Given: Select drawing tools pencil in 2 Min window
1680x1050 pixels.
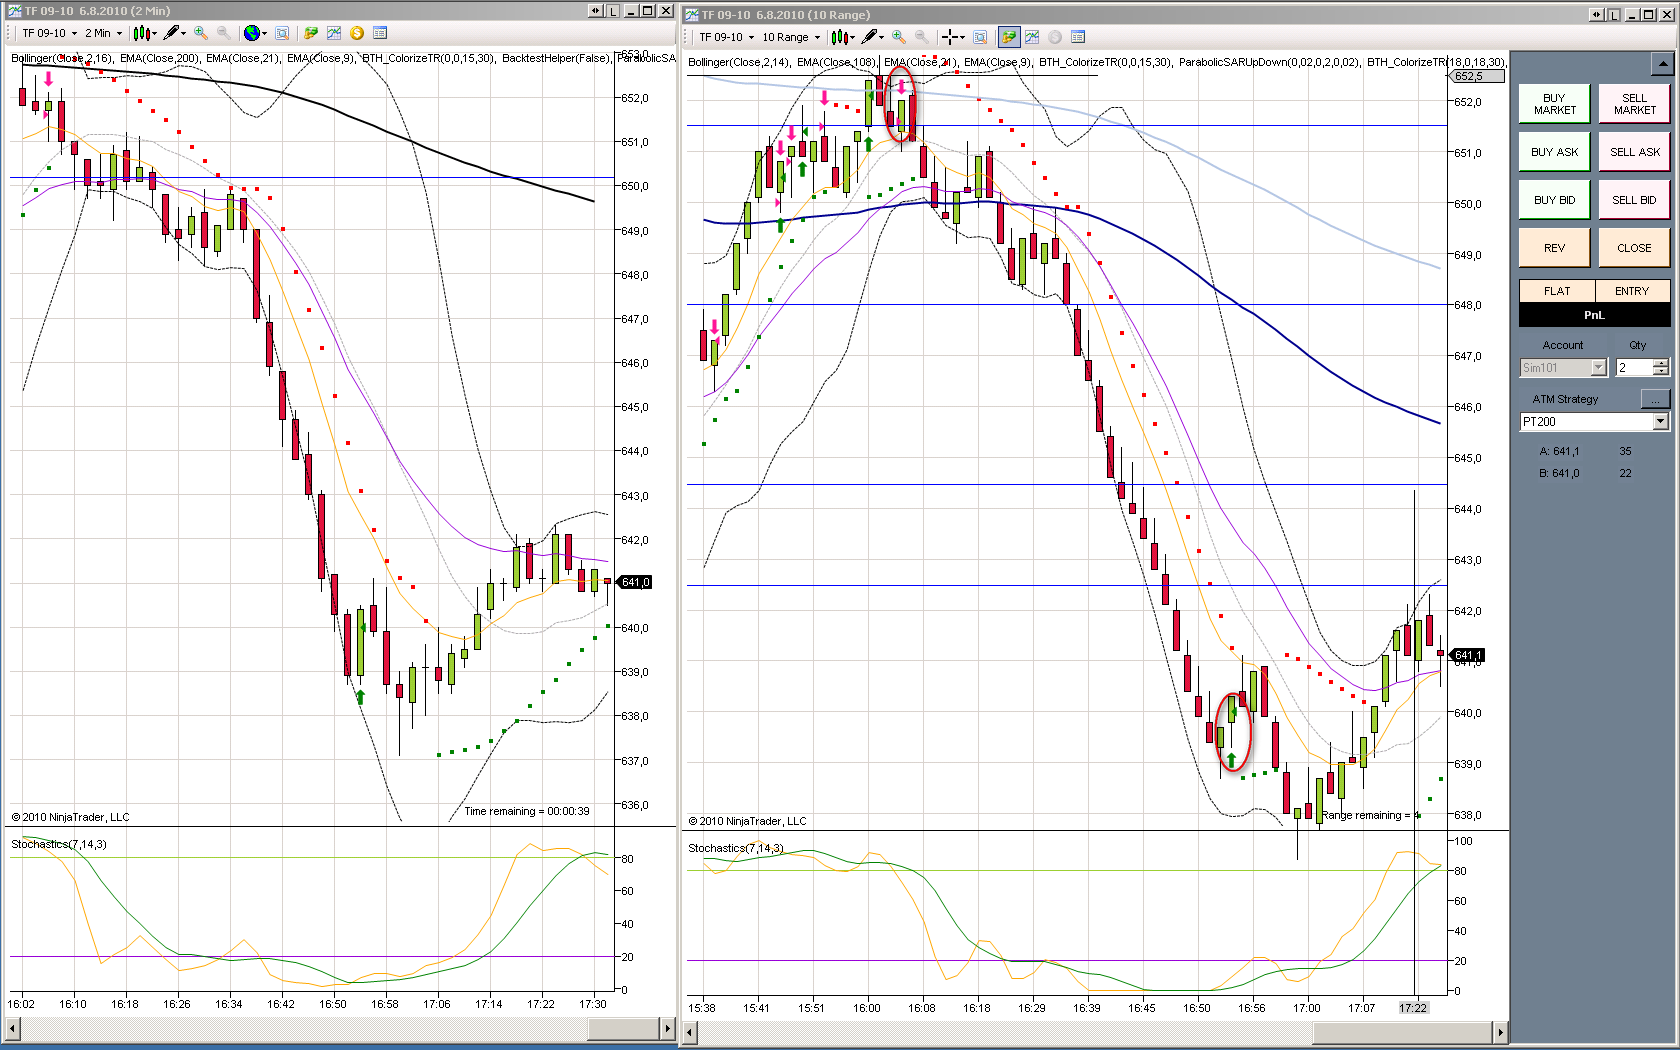Looking at the screenshot, I should pyautogui.click(x=175, y=33).
